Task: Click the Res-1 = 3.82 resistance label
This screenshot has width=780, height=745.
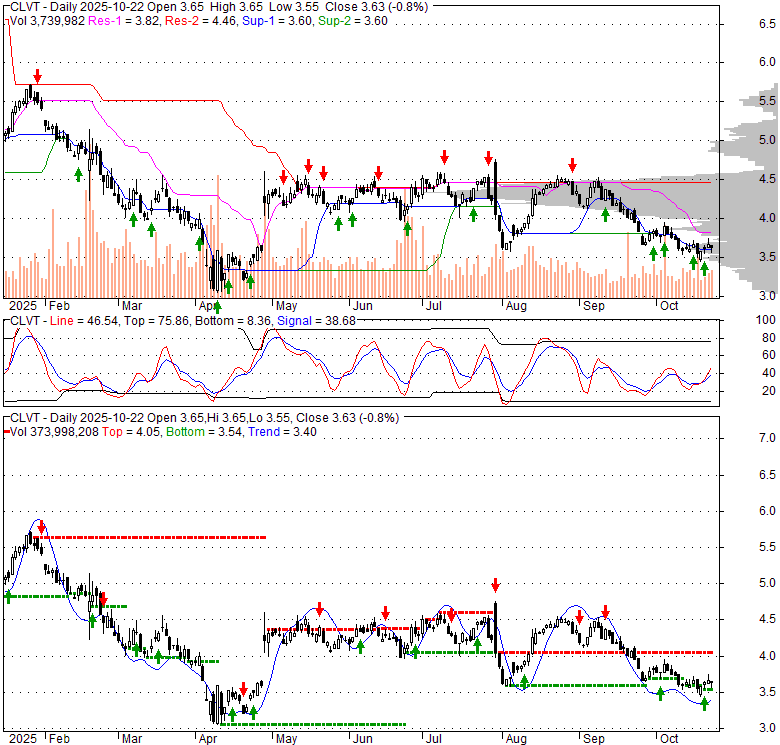Action: pyautogui.click(x=123, y=21)
